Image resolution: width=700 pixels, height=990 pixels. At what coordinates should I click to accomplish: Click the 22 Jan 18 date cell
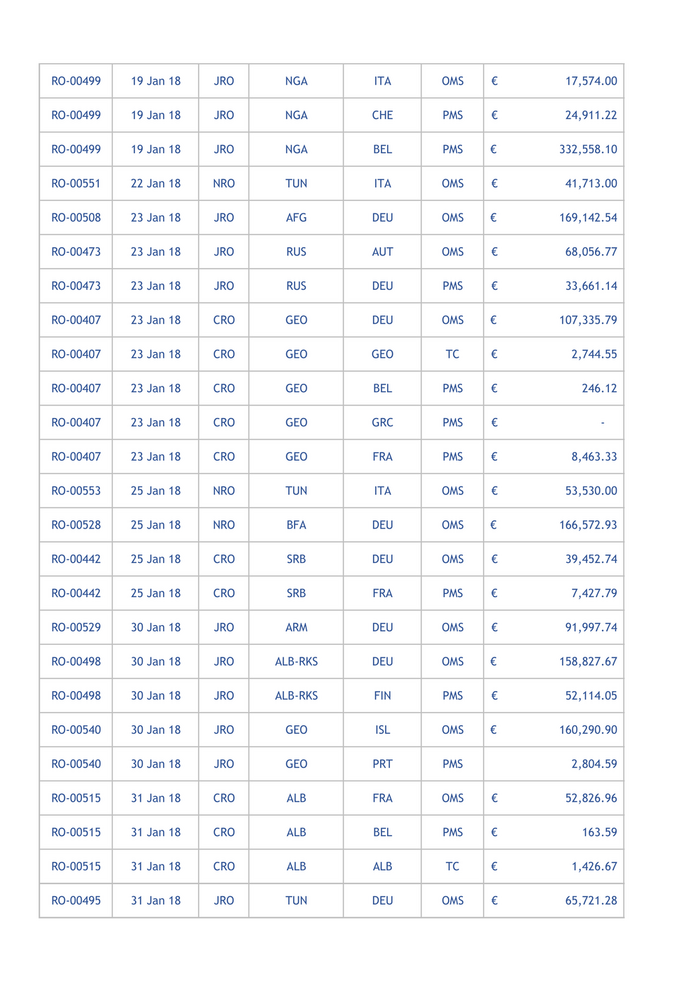tap(156, 183)
